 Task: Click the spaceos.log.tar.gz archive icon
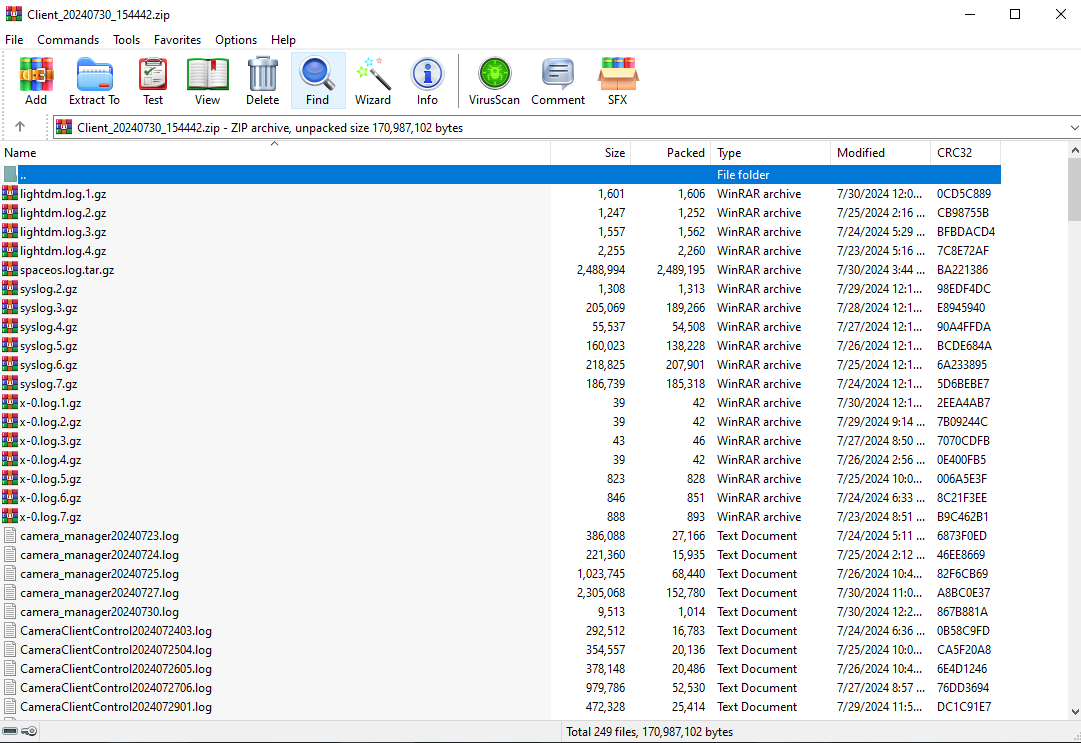(x=10, y=269)
